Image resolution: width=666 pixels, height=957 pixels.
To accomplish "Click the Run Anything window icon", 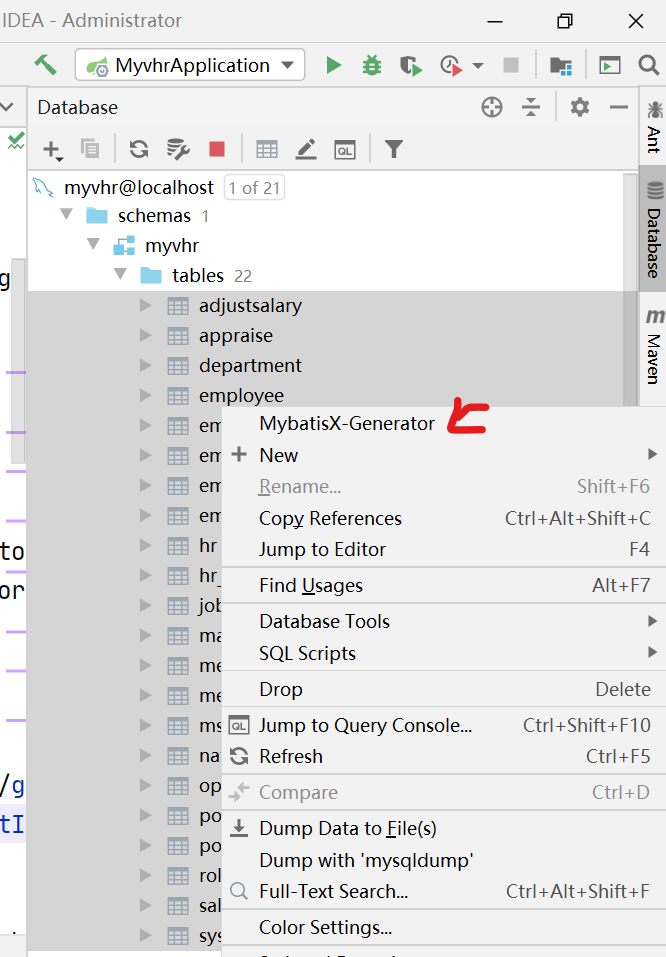I will [x=609, y=65].
